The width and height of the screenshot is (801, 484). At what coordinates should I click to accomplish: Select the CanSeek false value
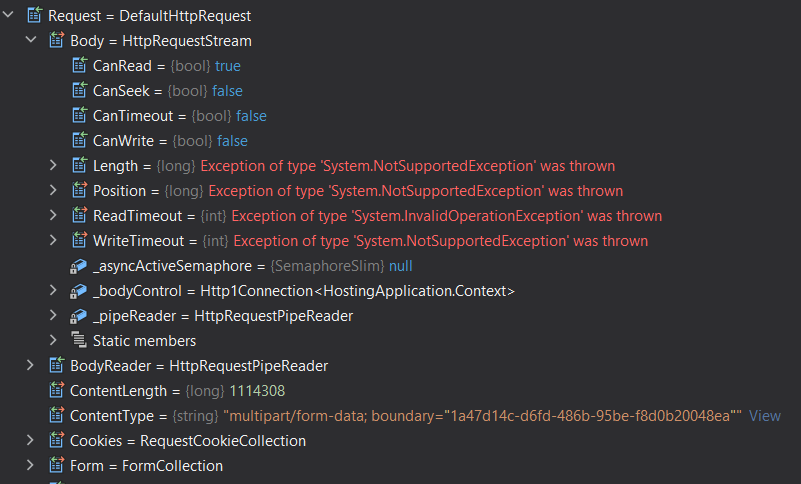(x=227, y=91)
